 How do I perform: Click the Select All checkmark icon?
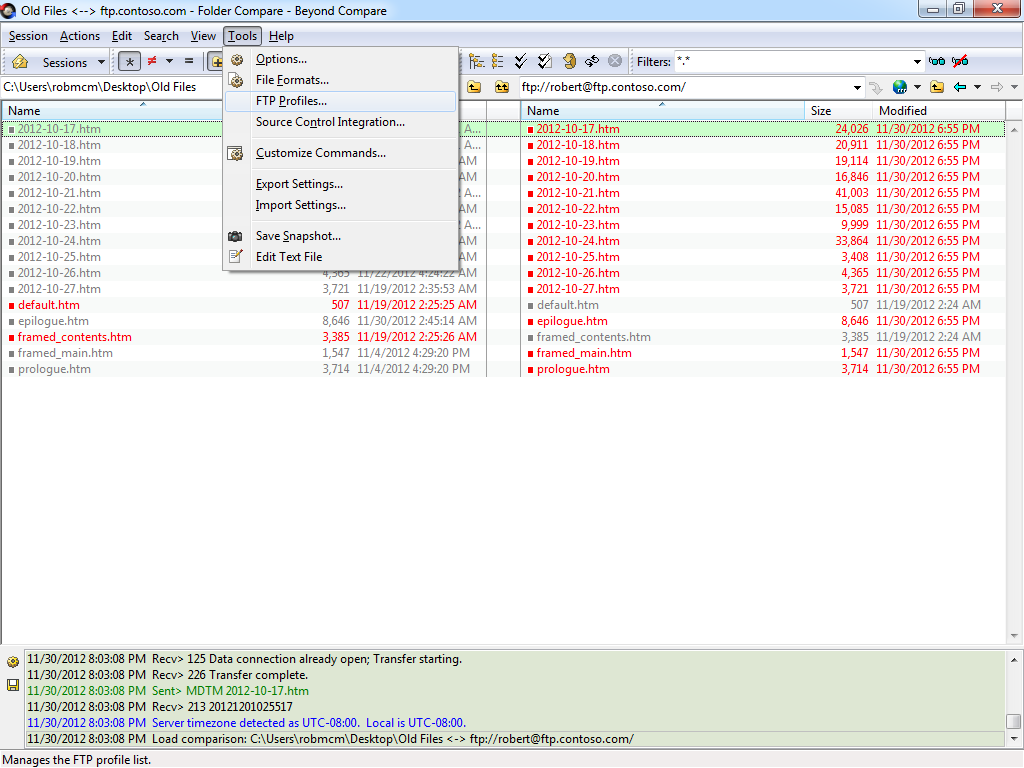tap(521, 61)
